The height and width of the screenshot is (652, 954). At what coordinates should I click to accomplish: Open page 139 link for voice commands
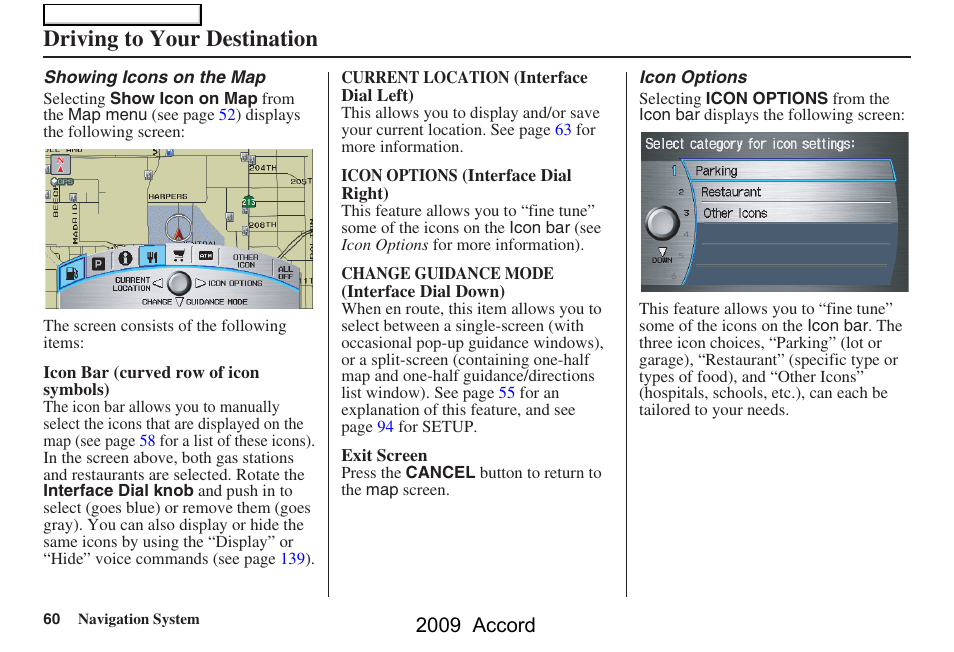pyautogui.click(x=293, y=559)
